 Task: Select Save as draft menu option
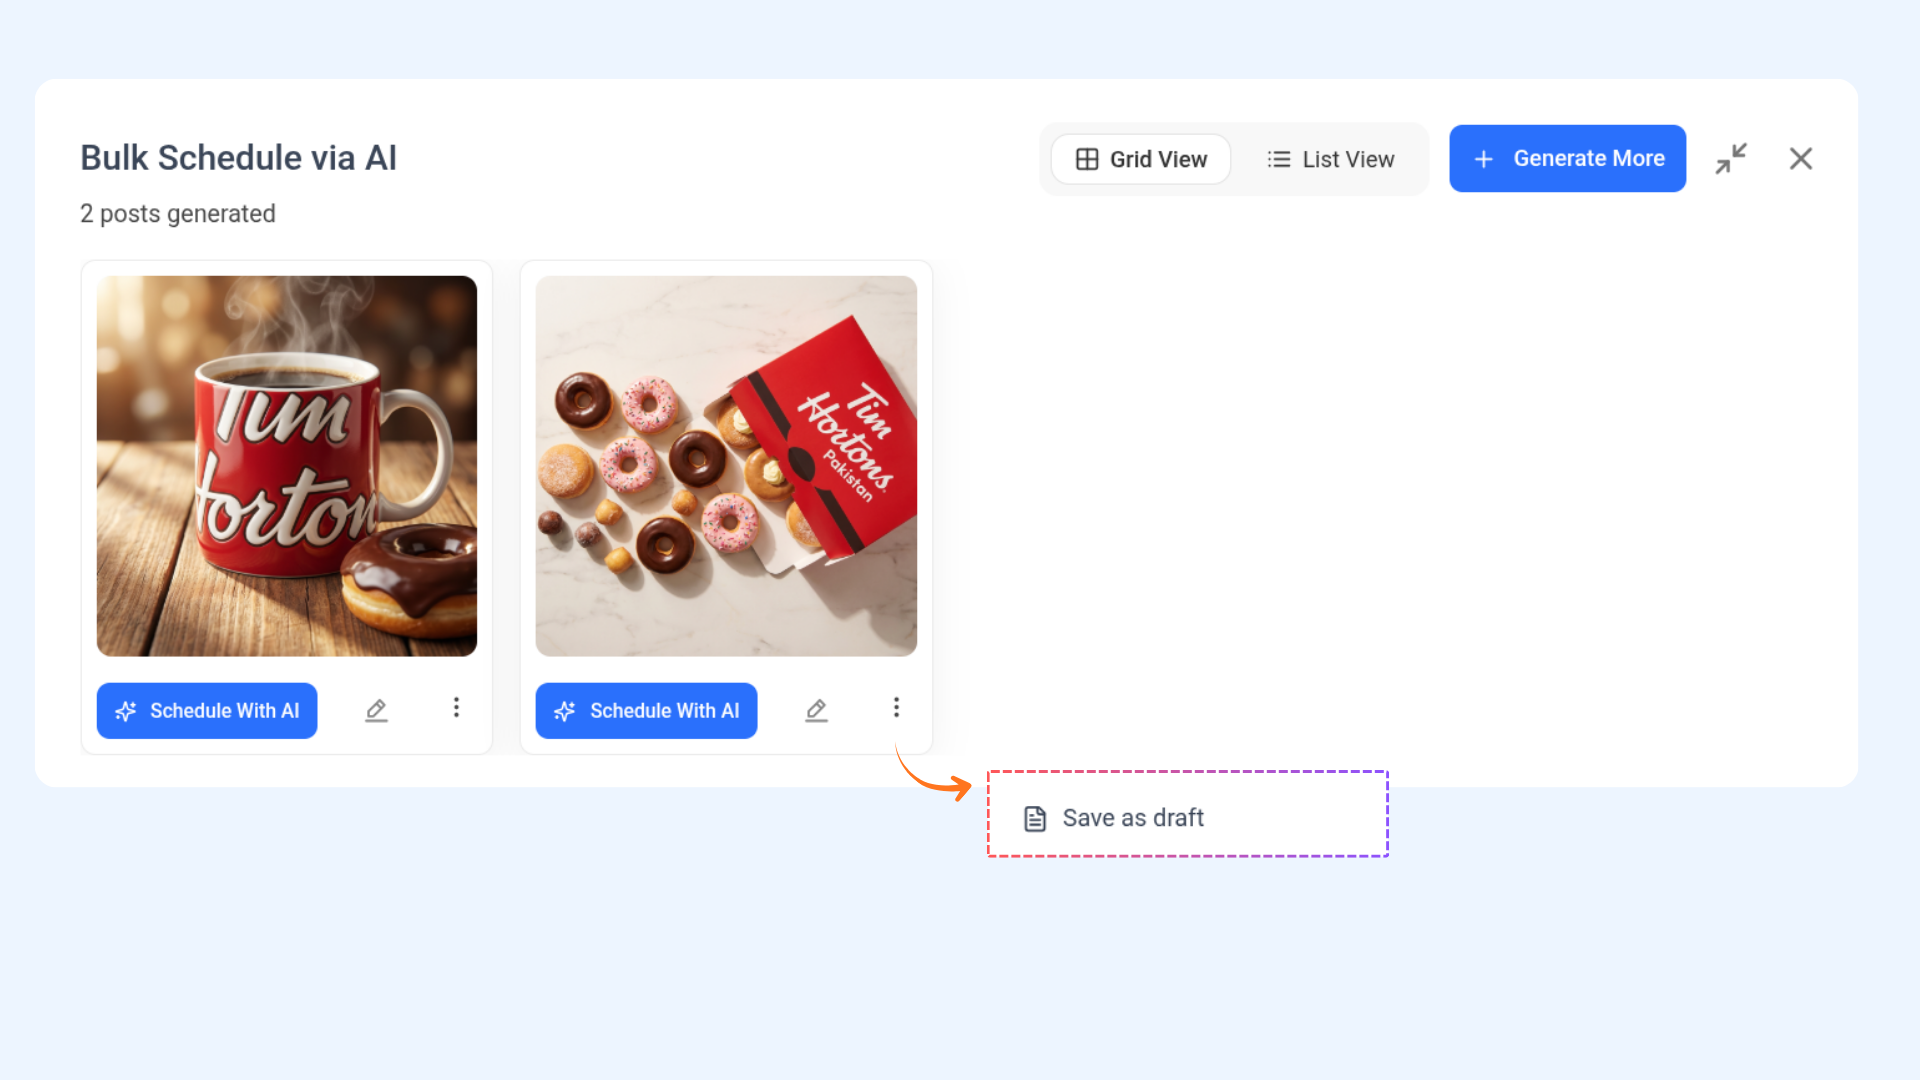point(1187,817)
